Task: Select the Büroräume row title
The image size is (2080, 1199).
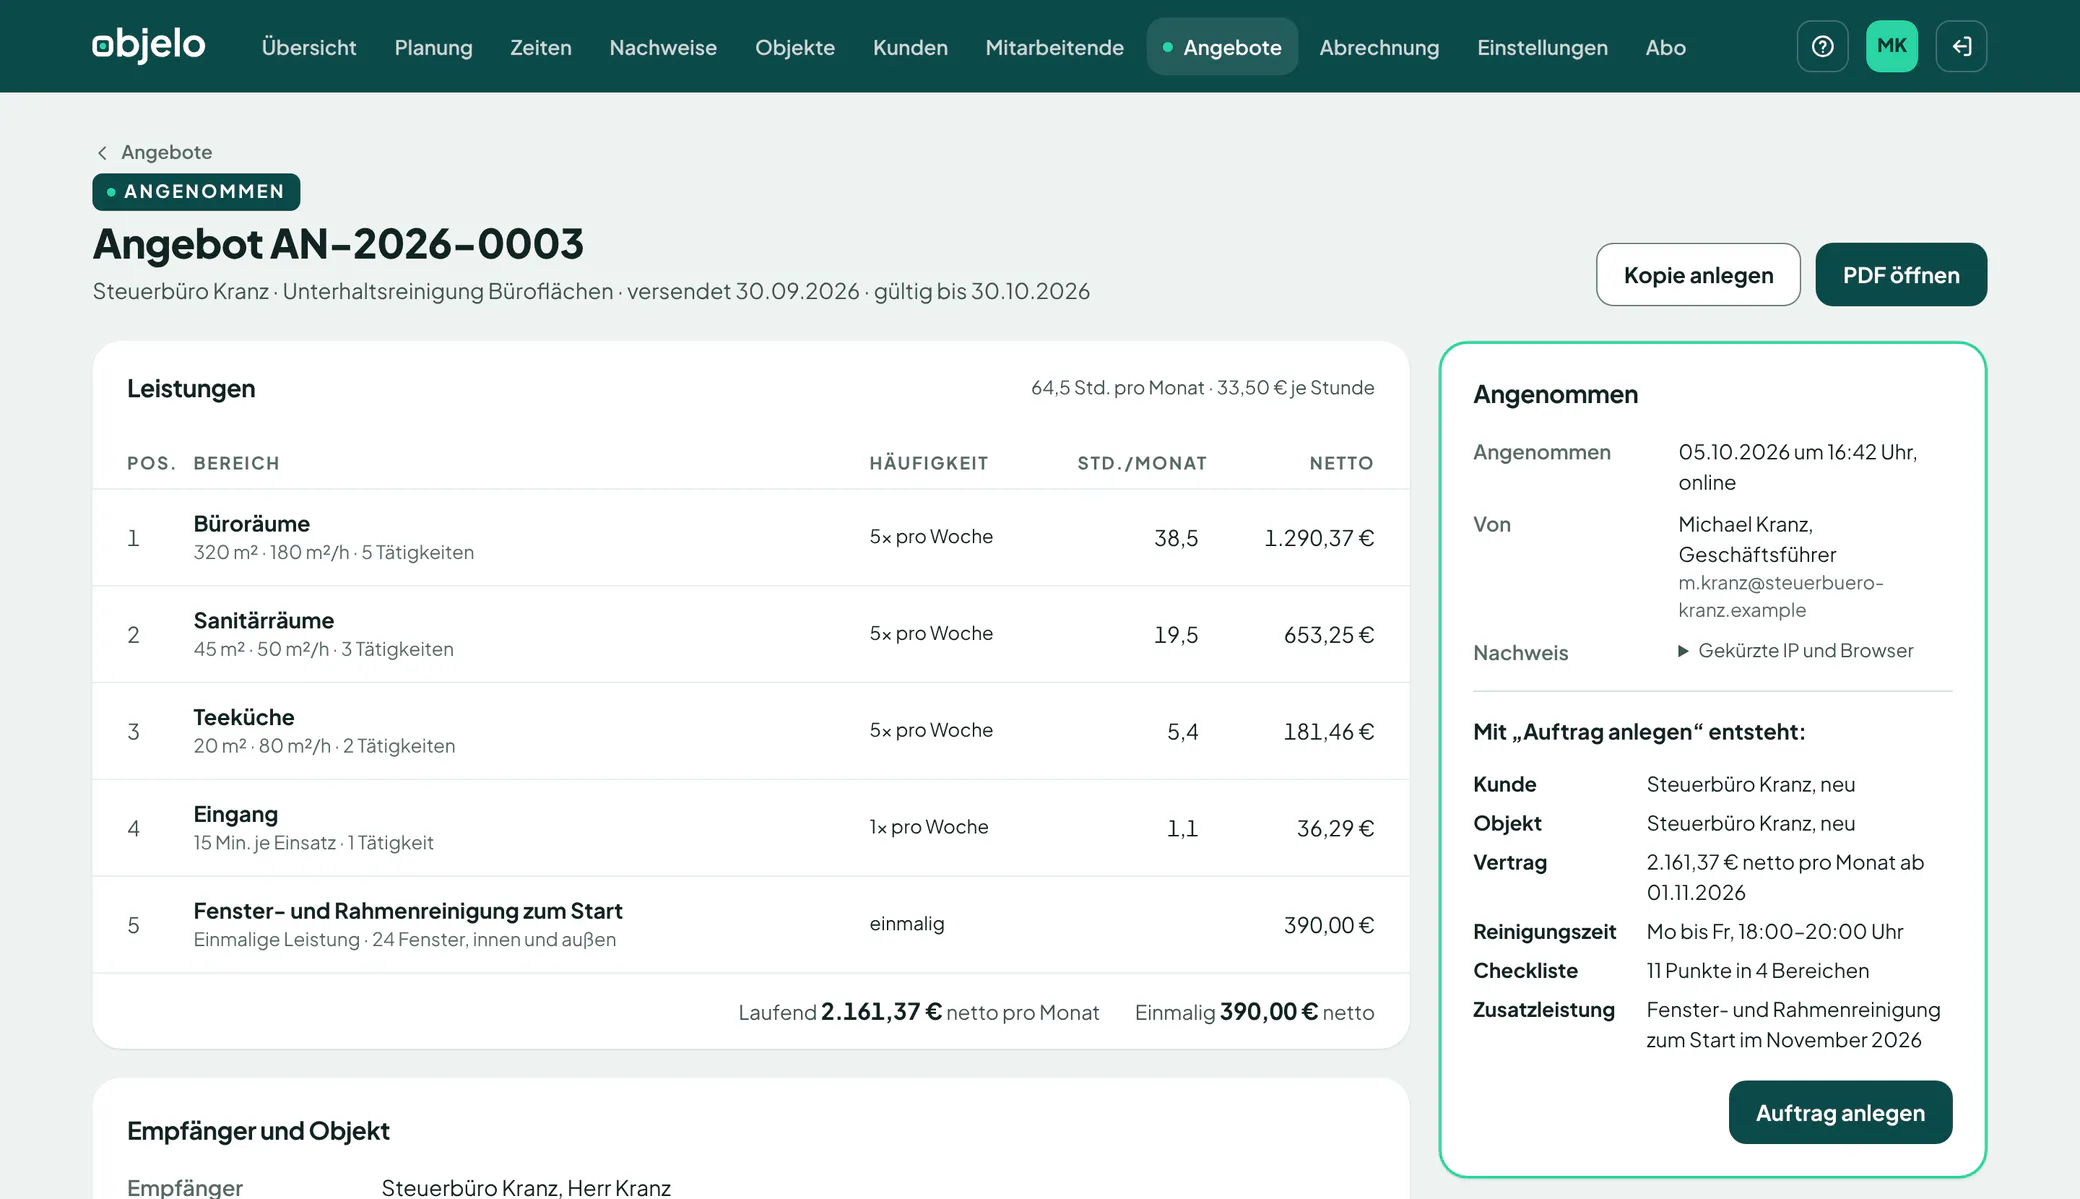Action: (x=251, y=523)
